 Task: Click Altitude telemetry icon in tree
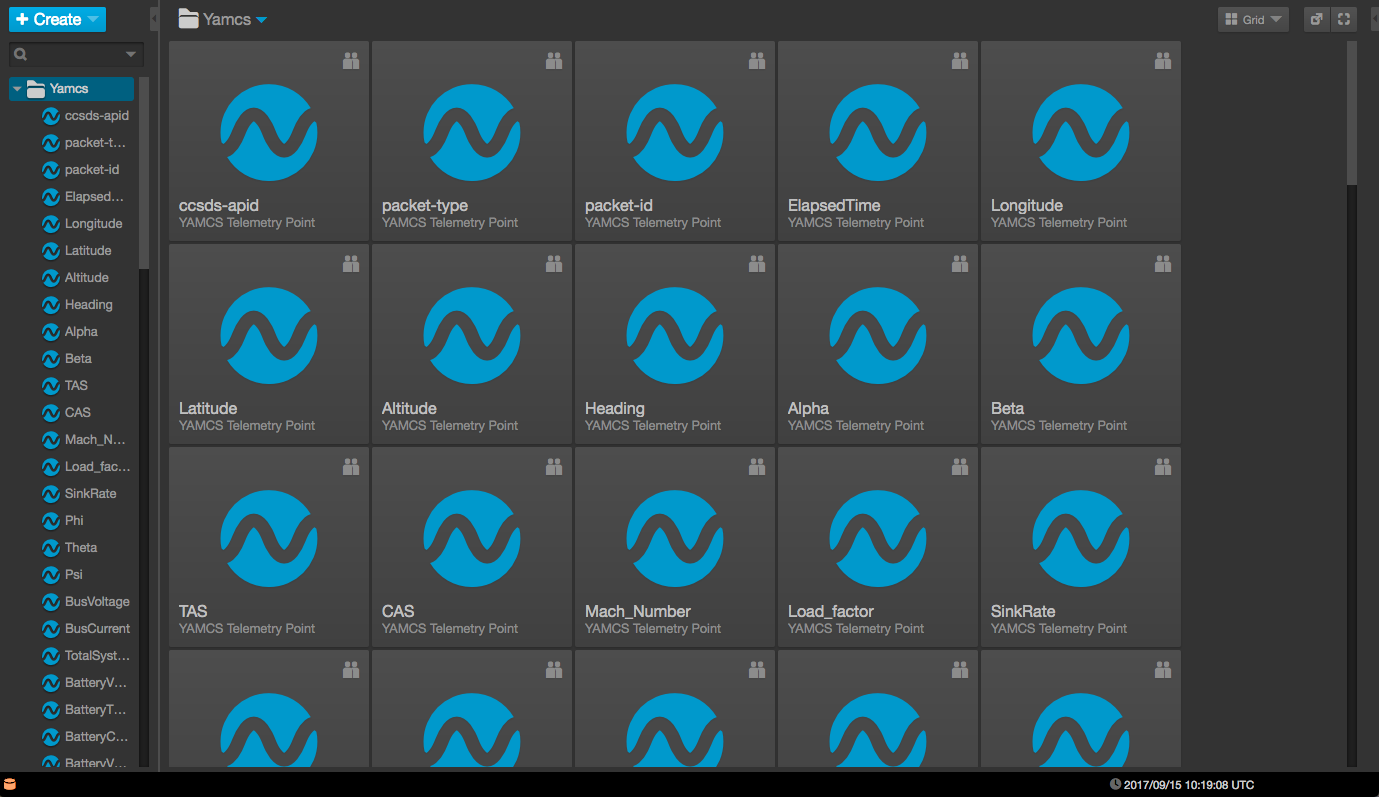(x=50, y=278)
